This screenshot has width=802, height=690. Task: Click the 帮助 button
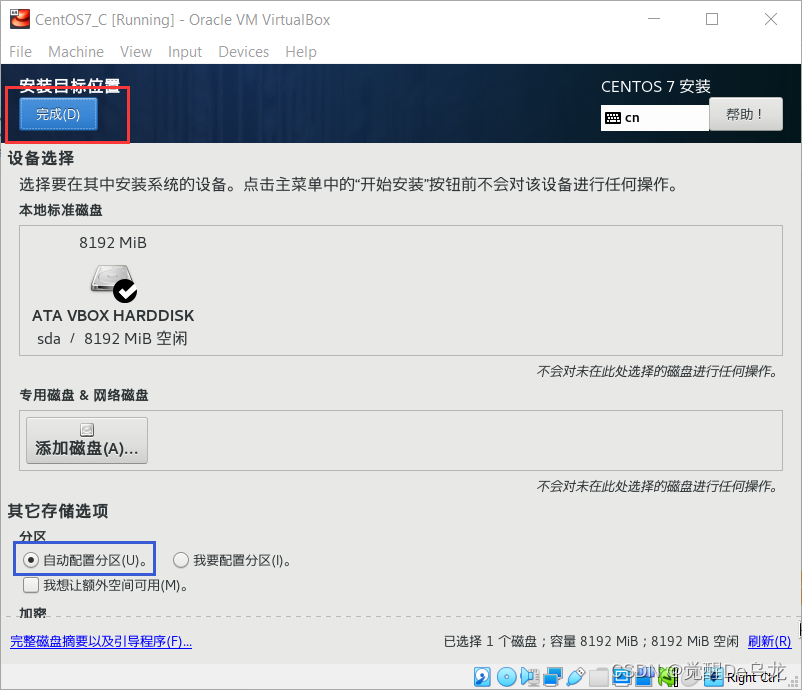pyautogui.click(x=746, y=114)
